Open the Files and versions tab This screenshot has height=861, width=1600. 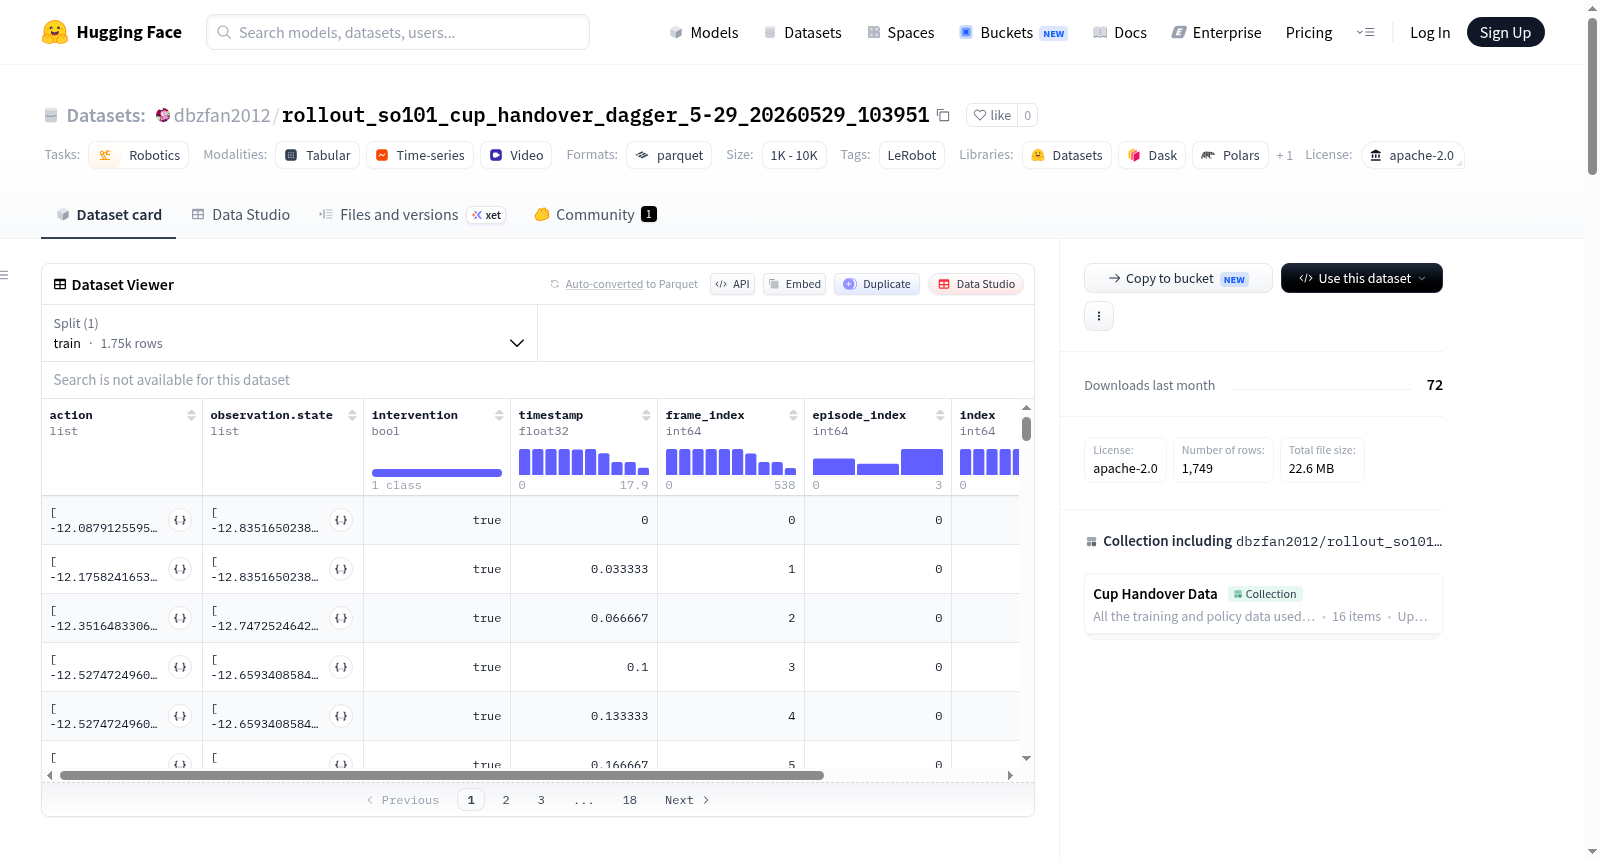click(412, 215)
